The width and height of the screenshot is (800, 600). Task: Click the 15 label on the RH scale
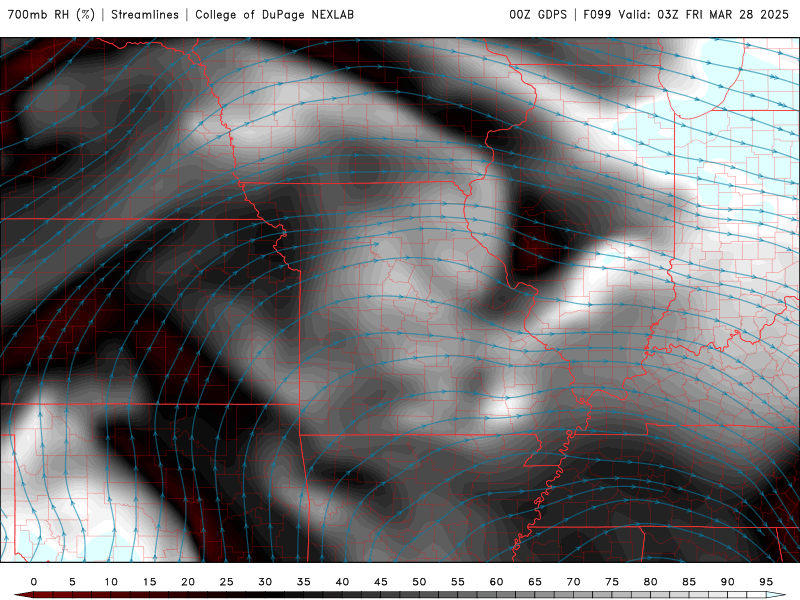tap(149, 582)
